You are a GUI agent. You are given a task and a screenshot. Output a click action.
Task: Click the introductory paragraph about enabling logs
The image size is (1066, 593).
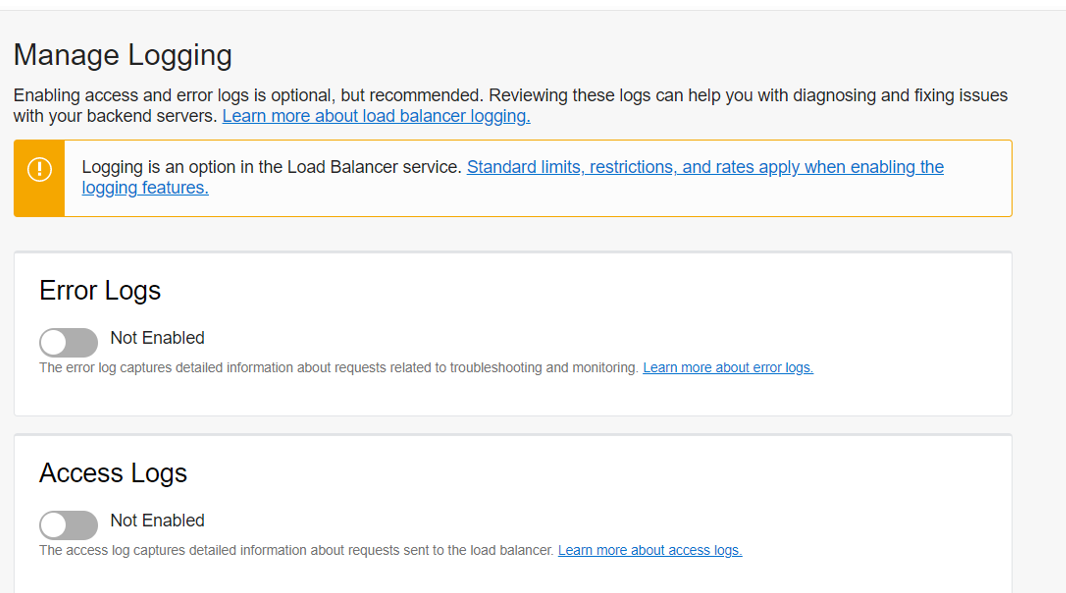click(510, 105)
